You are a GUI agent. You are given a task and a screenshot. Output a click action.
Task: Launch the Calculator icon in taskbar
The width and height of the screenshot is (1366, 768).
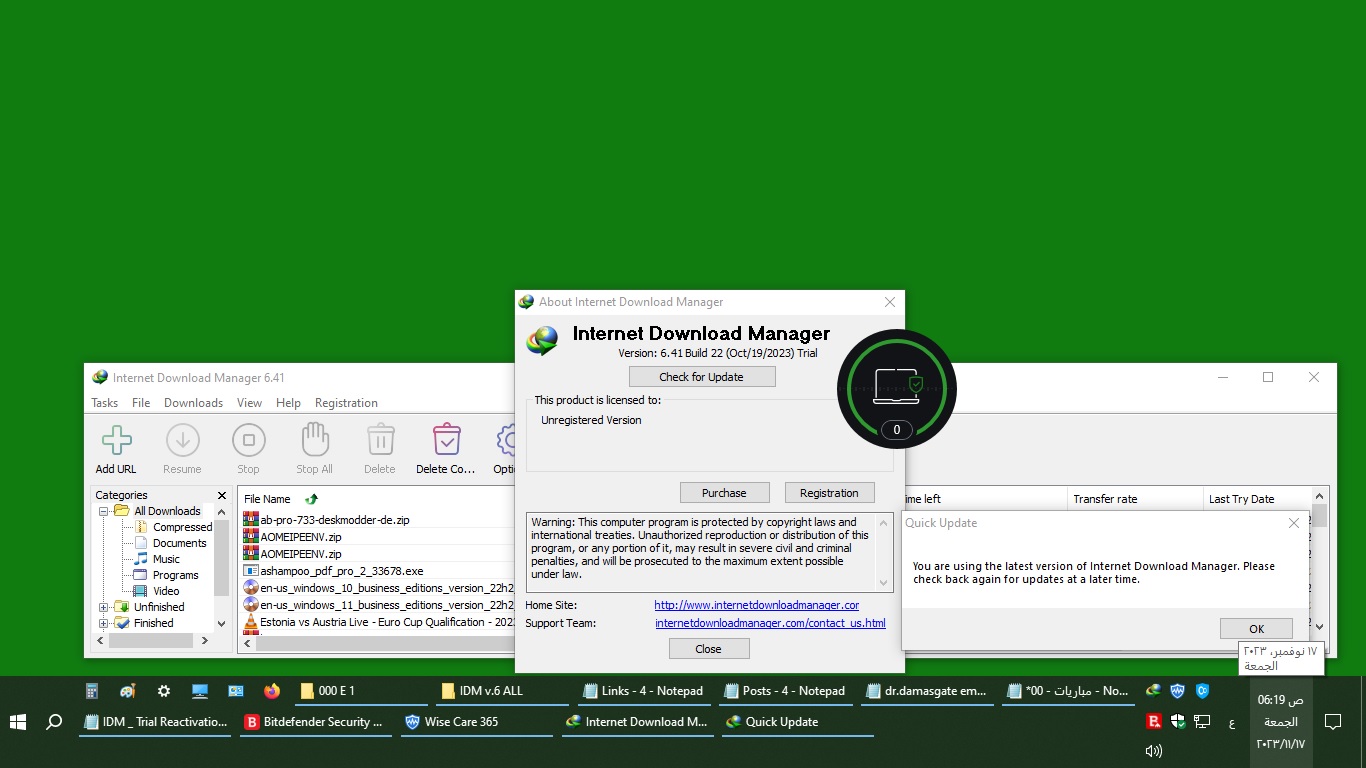91,691
